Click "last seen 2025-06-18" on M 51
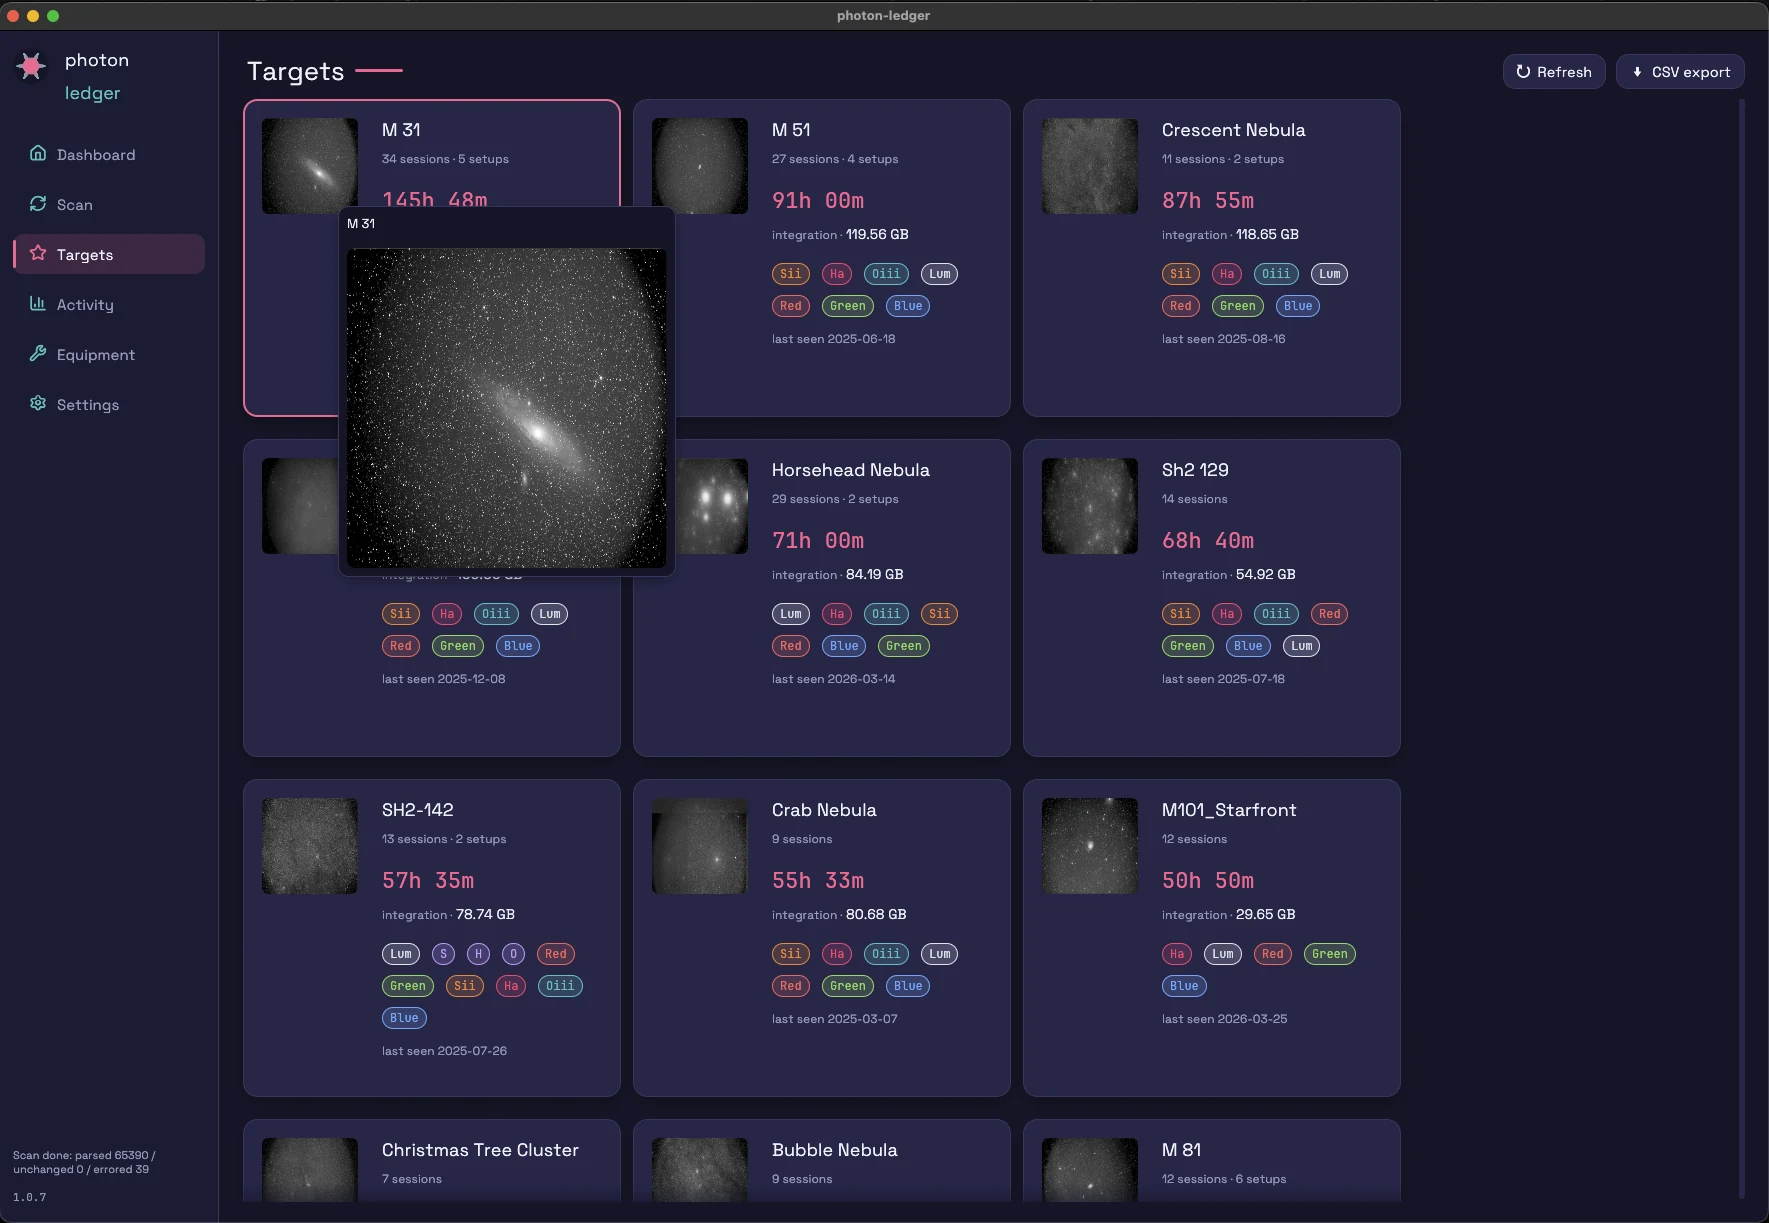 point(834,339)
